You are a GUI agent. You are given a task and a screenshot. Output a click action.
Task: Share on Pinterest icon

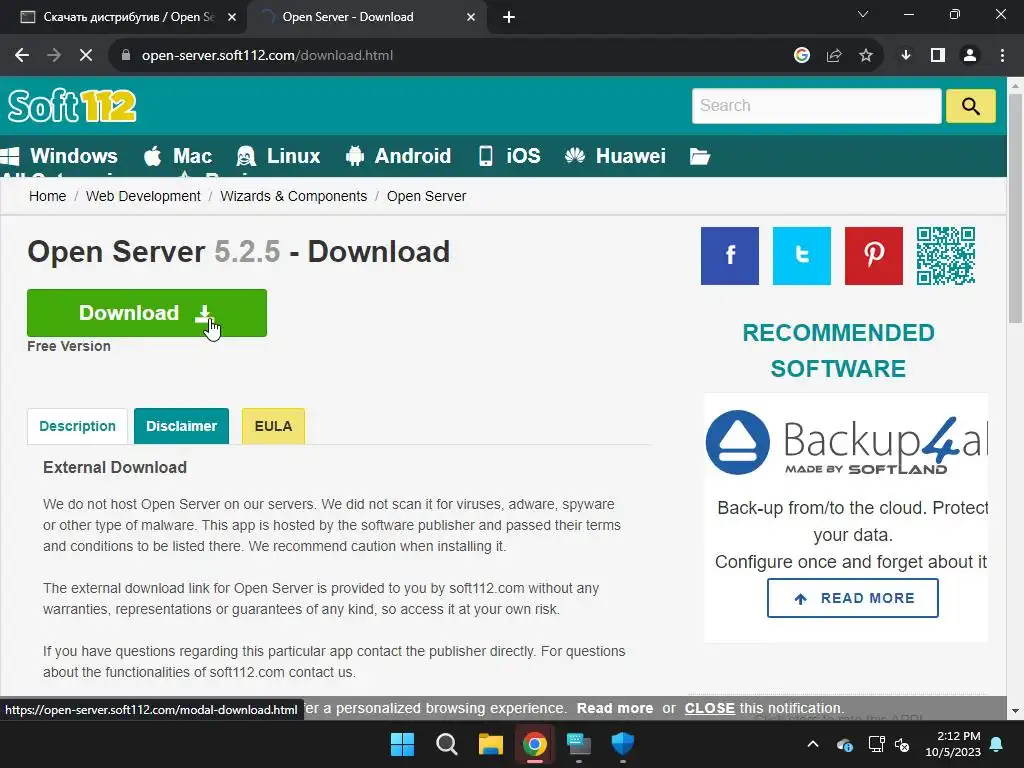(873, 256)
